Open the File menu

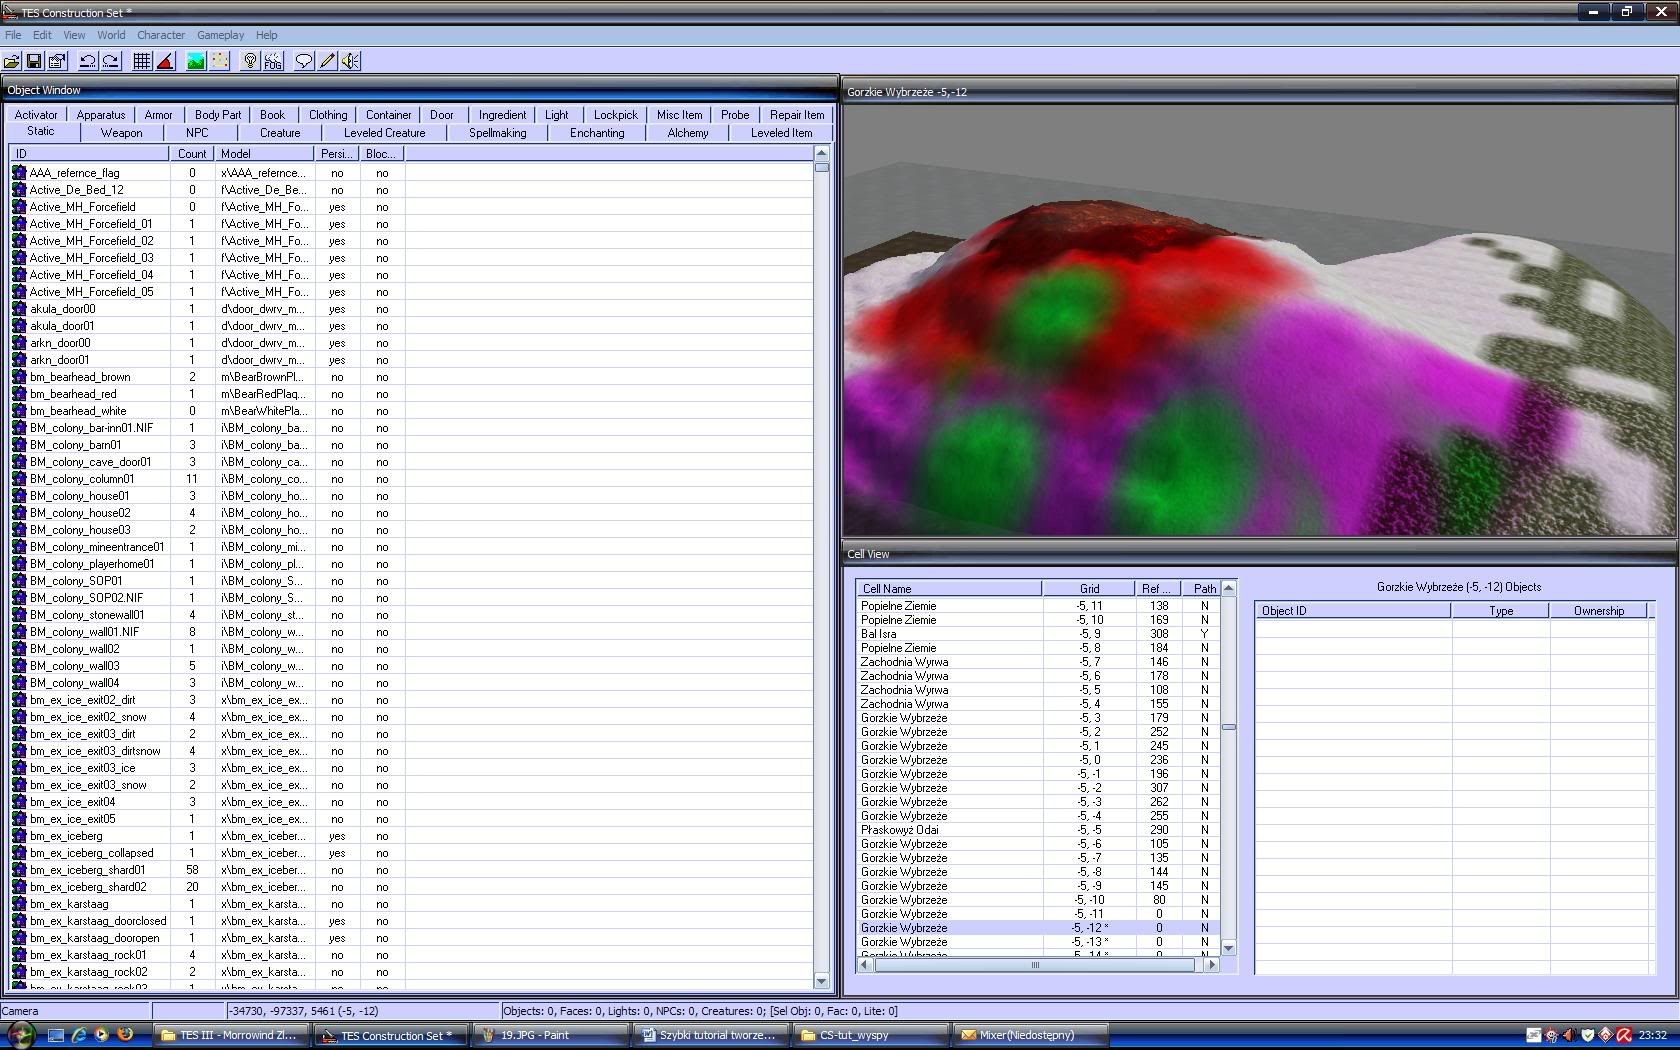click(13, 35)
